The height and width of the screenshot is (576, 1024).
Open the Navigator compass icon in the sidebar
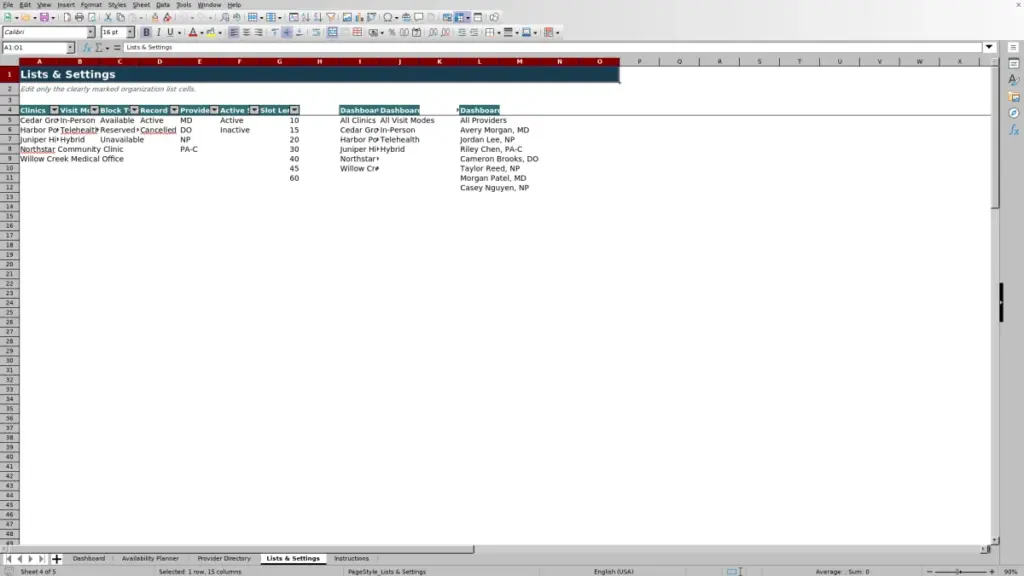1014,113
